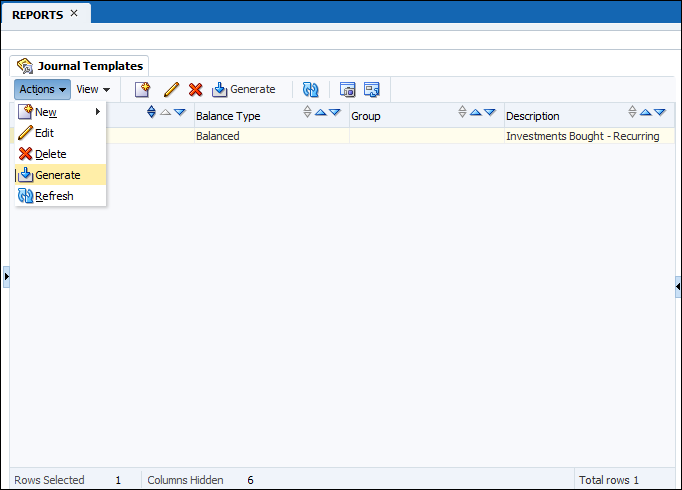Sort Description column ascending

tap(646, 113)
